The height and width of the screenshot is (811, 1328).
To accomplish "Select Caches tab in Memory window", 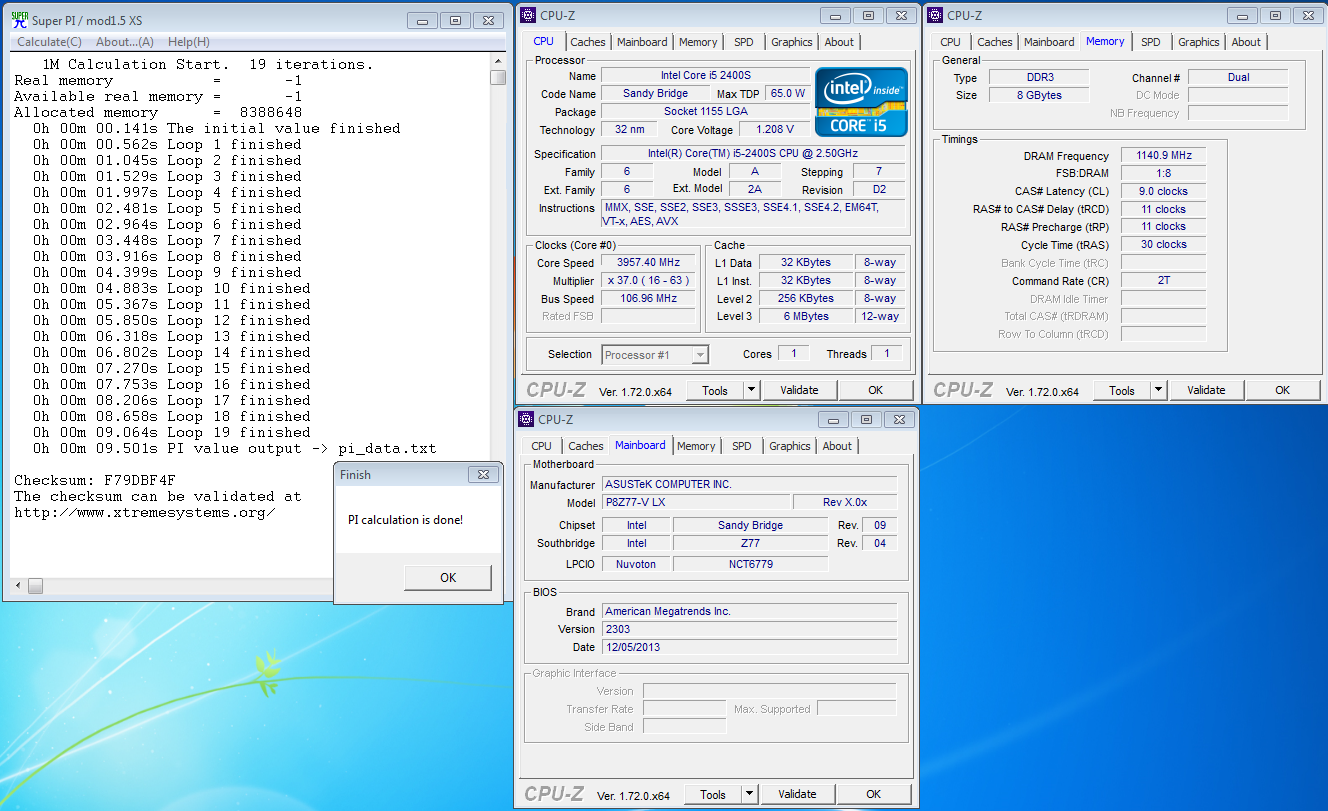I will click(x=995, y=42).
